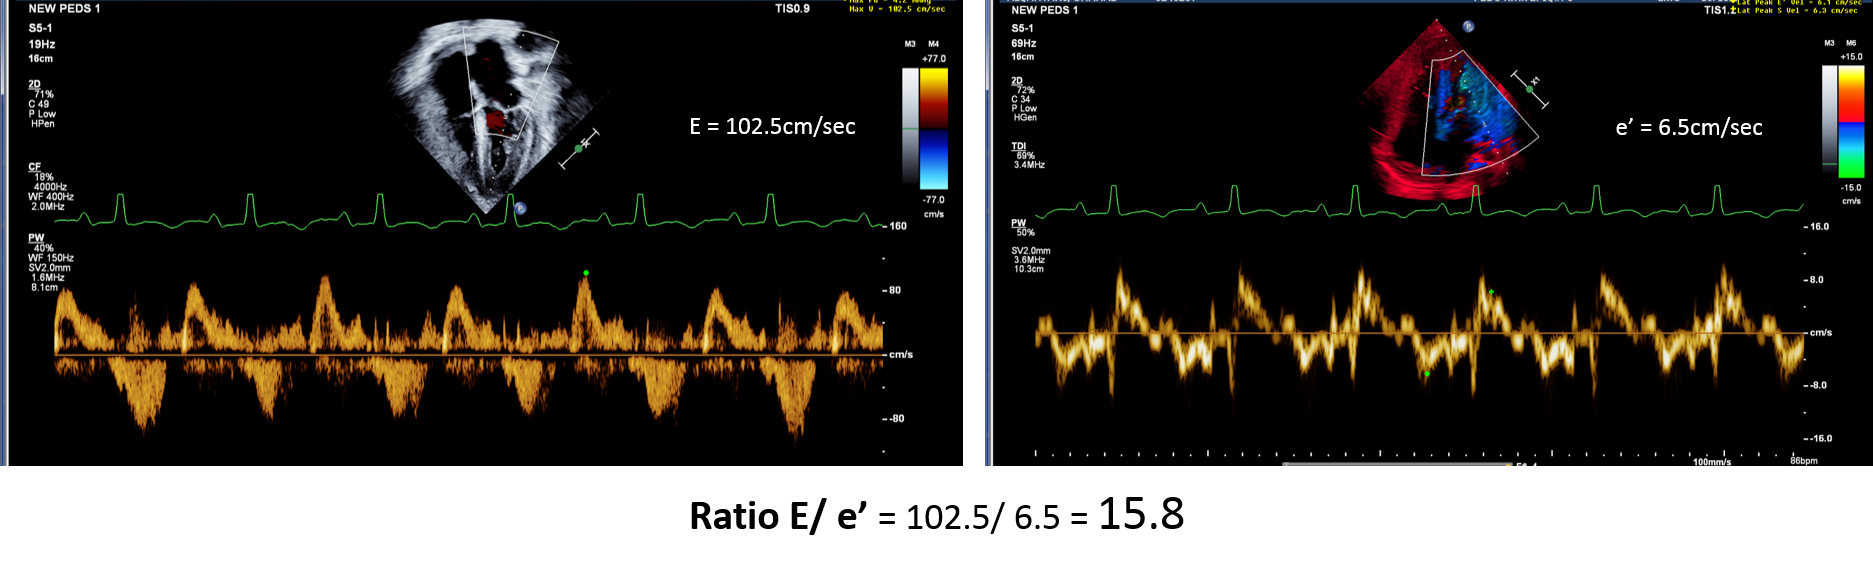Select the '19Hz' frame rate value
This screenshot has width=1873, height=573.
click(x=42, y=44)
